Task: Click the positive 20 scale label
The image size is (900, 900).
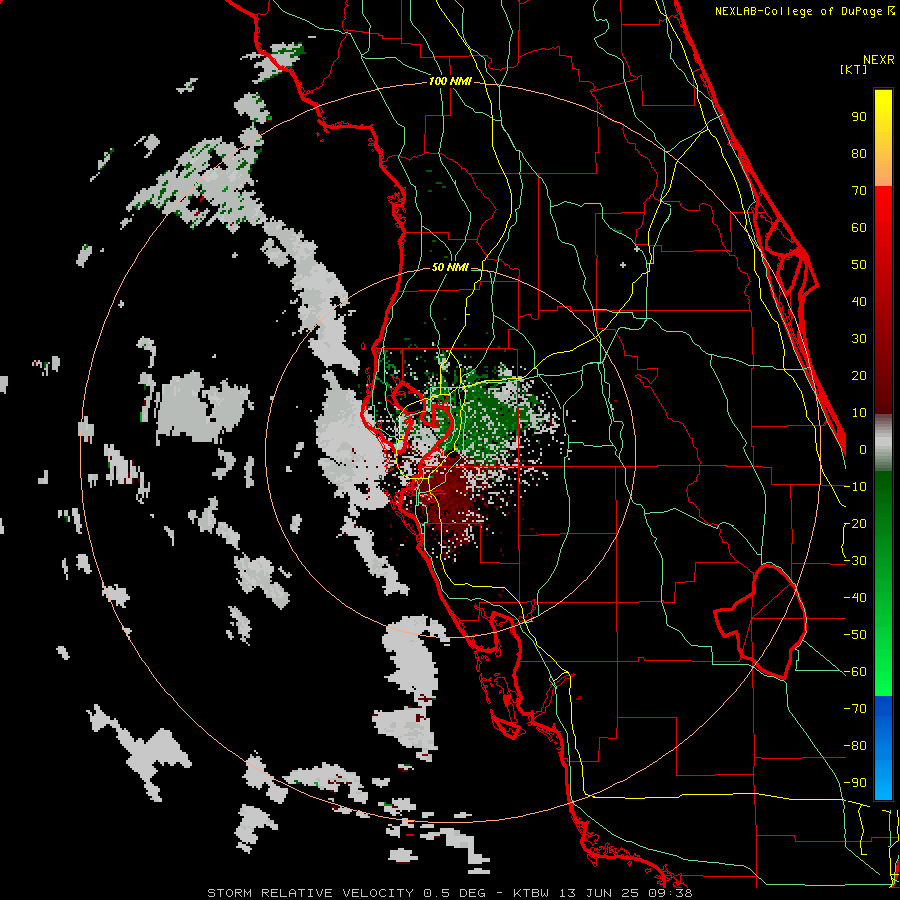Action: (859, 375)
